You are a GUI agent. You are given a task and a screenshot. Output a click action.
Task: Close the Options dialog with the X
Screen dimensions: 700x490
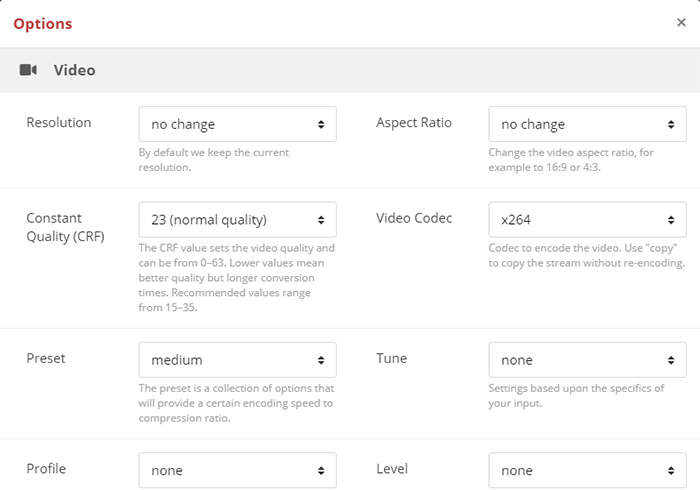pyautogui.click(x=681, y=22)
